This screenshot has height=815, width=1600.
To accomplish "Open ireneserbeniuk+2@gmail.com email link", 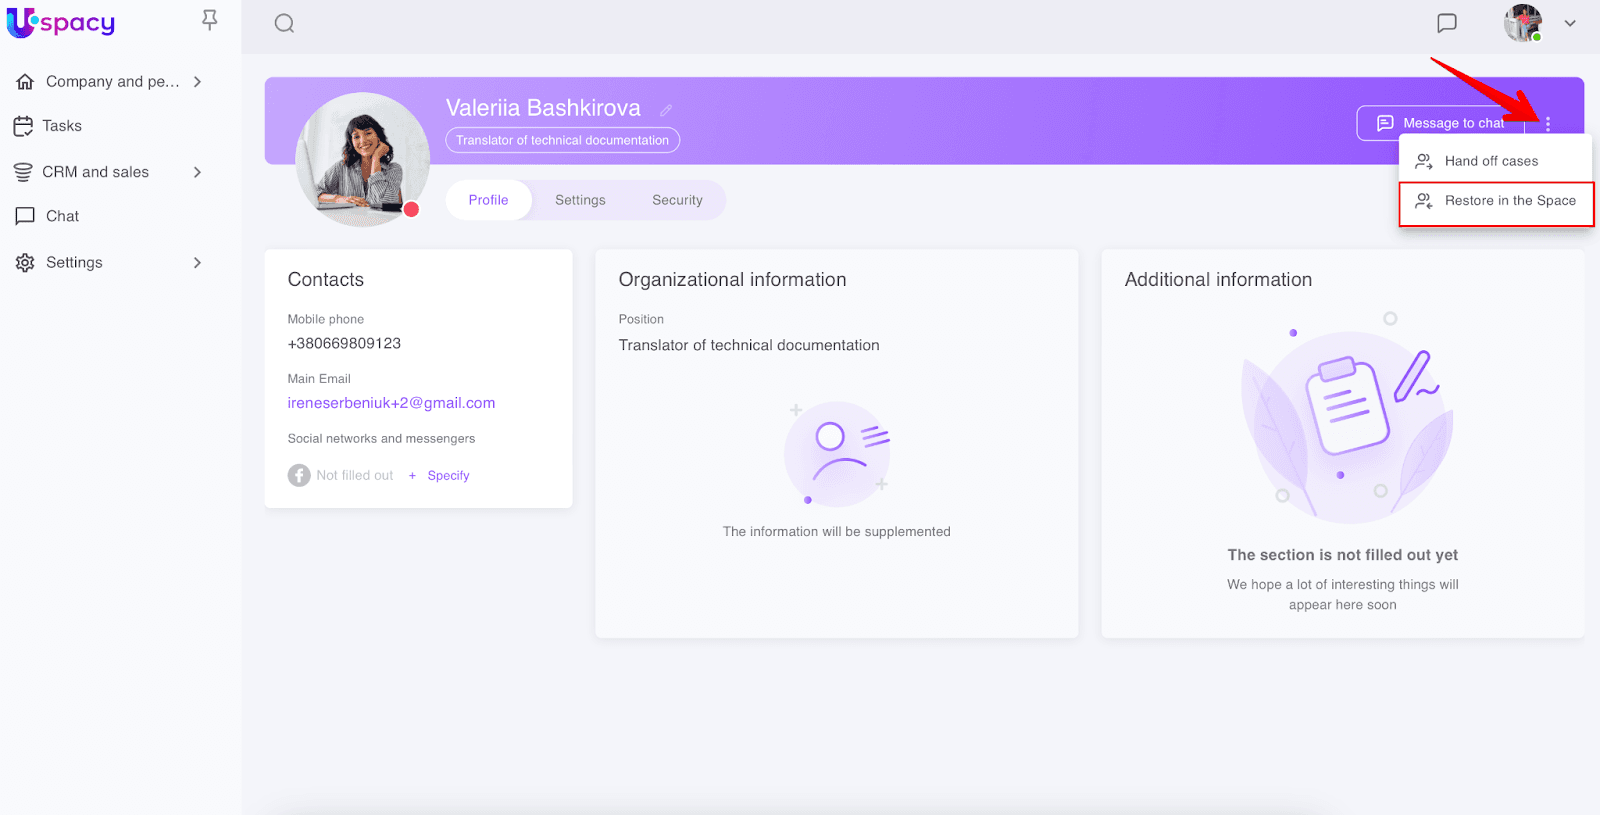I will 391,403.
